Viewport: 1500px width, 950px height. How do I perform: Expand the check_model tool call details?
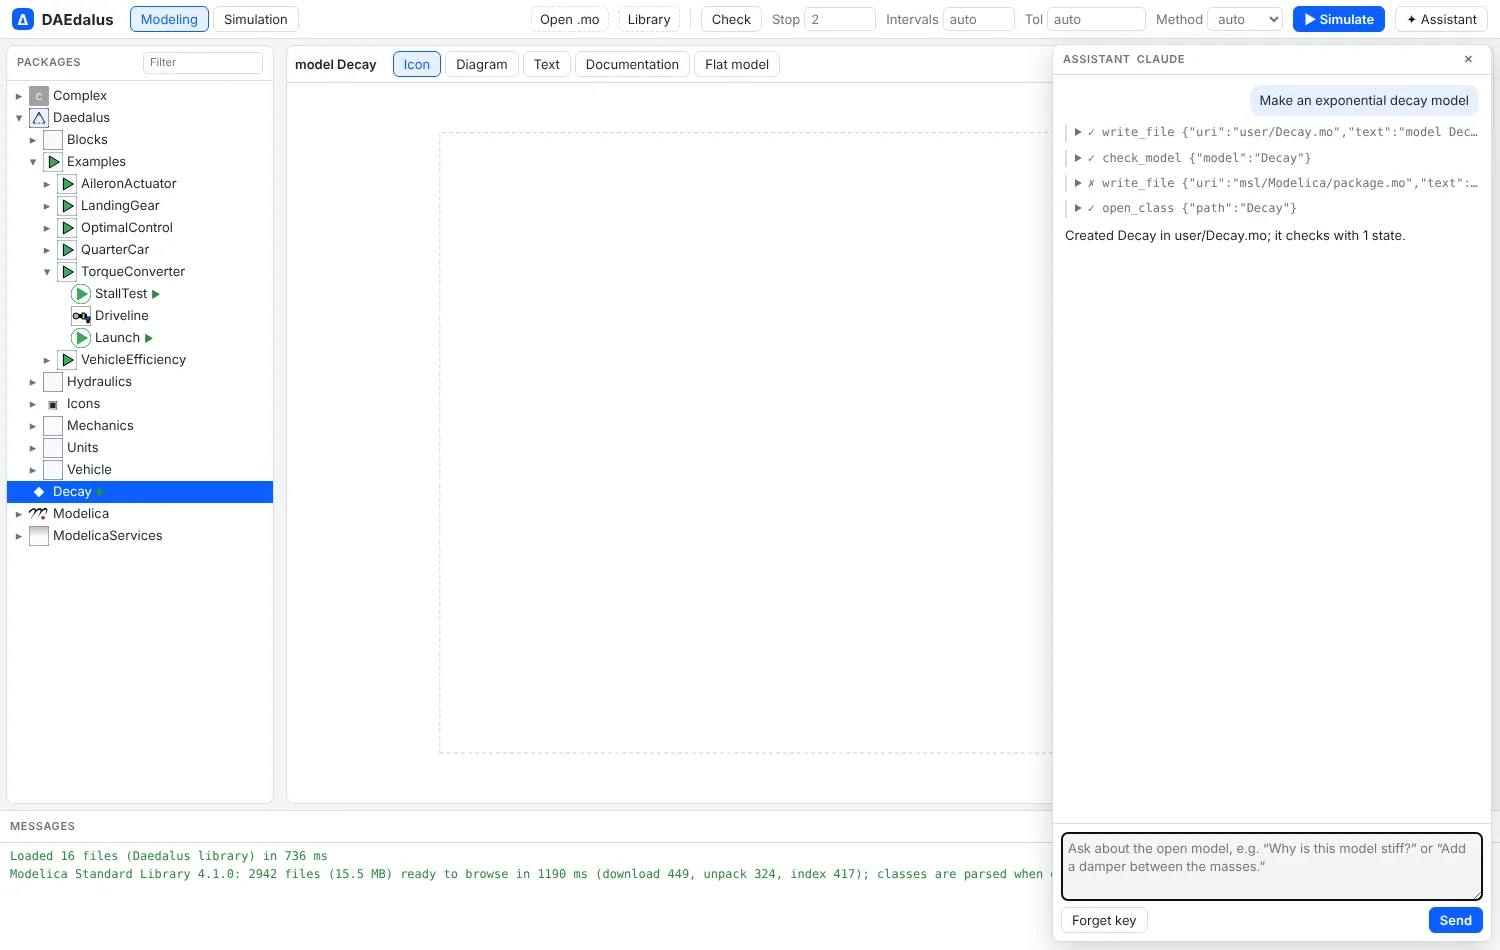point(1078,158)
